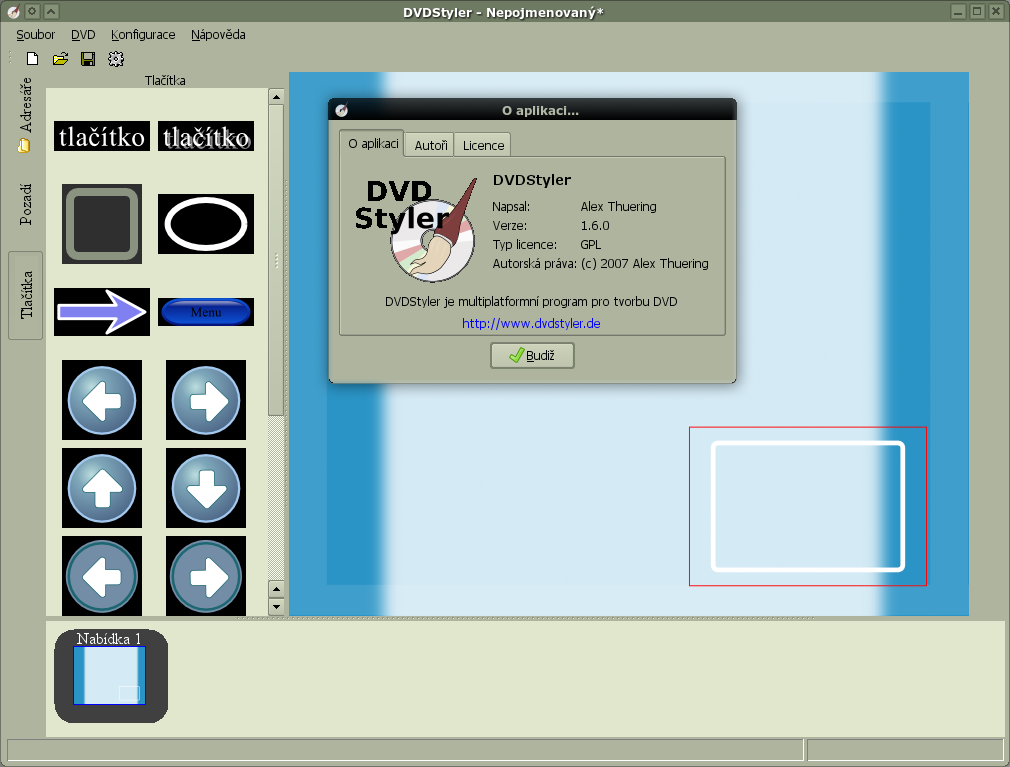The width and height of the screenshot is (1010, 767).
Task: Click the About dialog title bar icon
Action: coord(342,110)
